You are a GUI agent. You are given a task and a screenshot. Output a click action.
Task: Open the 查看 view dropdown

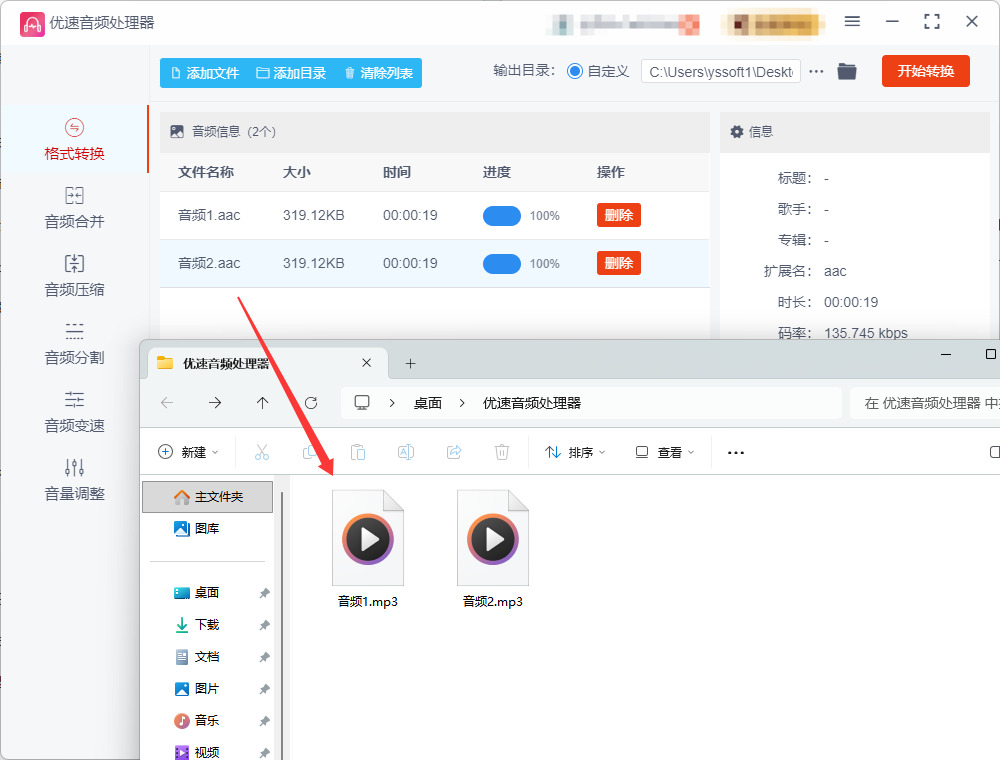tap(665, 452)
